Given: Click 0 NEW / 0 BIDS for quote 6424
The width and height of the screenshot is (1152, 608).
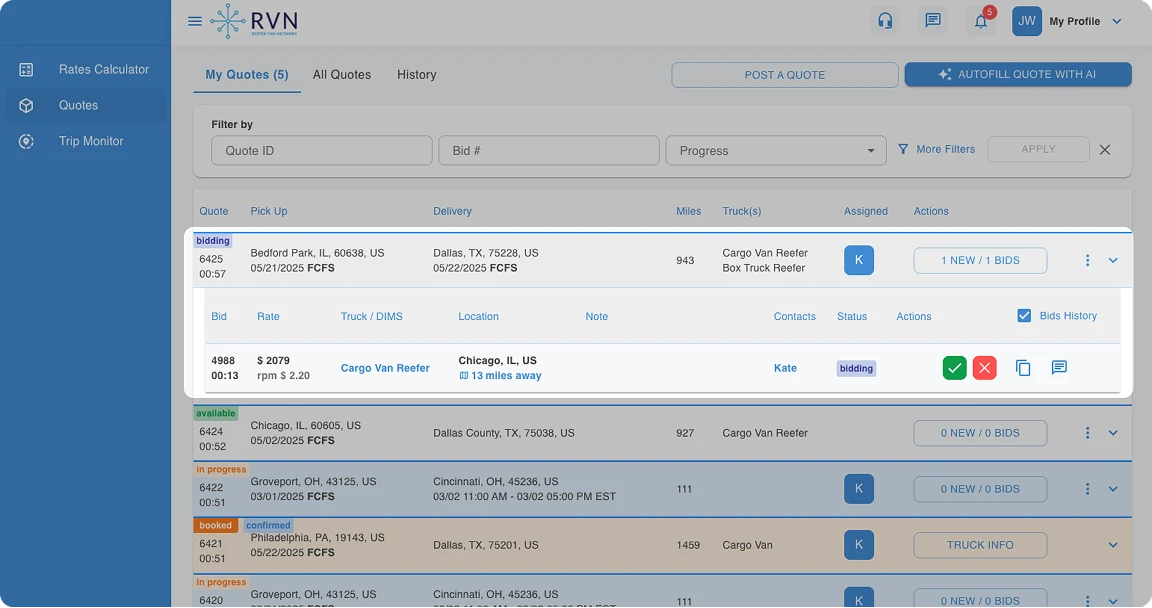Looking at the screenshot, I should click(980, 433).
